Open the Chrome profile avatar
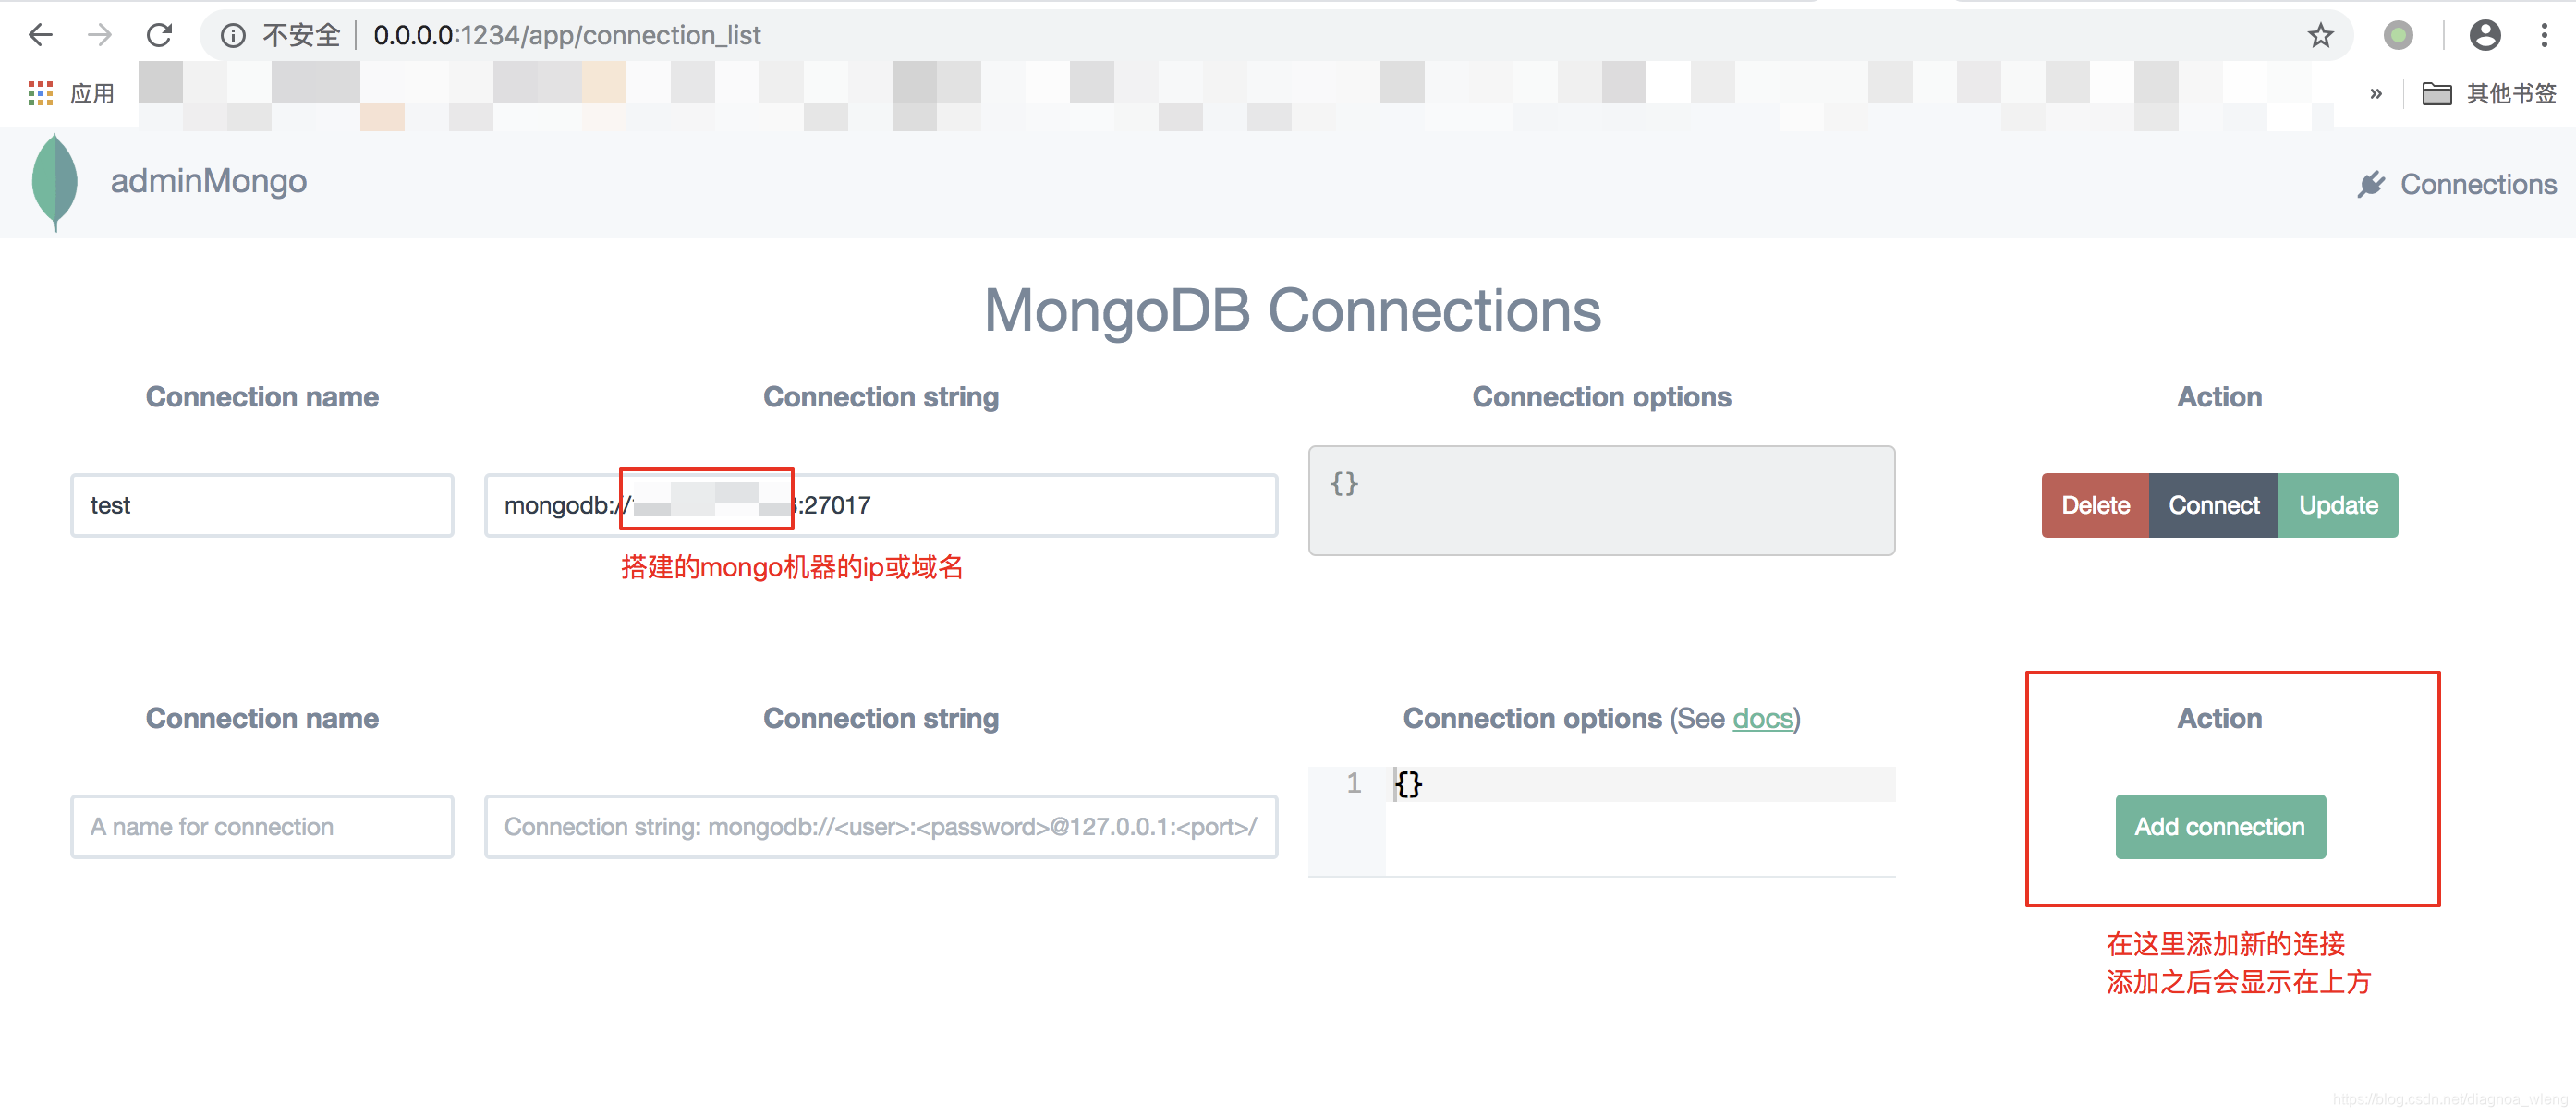The height and width of the screenshot is (1116, 2576). 2485,36
